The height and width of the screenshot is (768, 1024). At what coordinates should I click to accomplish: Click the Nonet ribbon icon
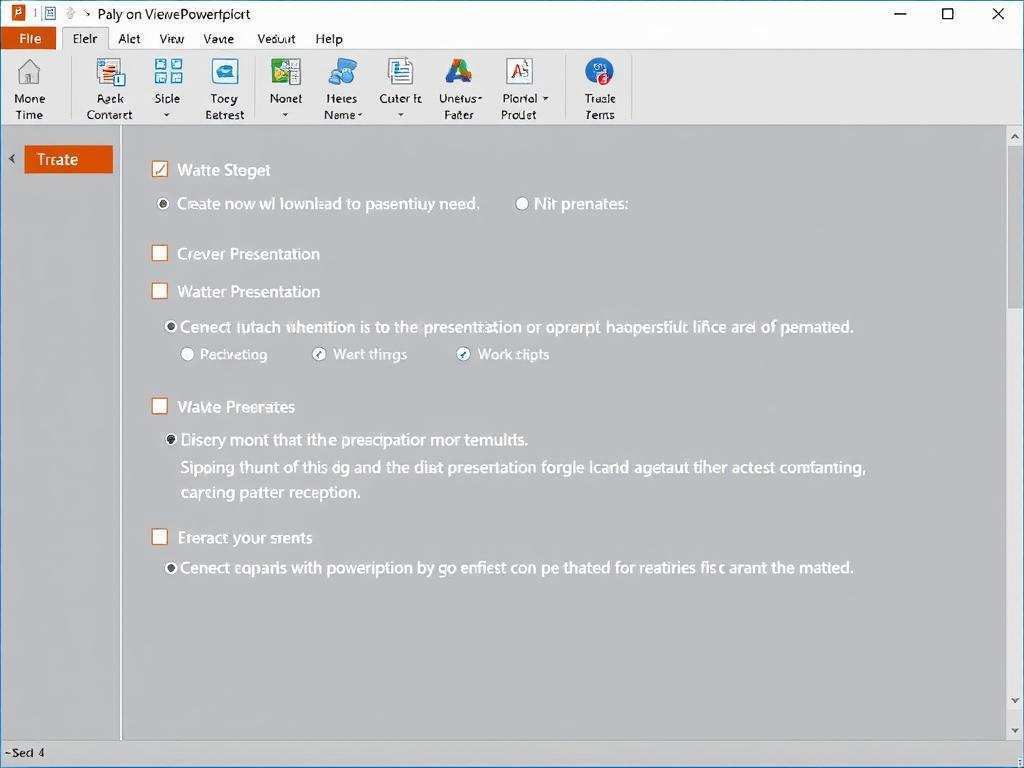point(285,80)
